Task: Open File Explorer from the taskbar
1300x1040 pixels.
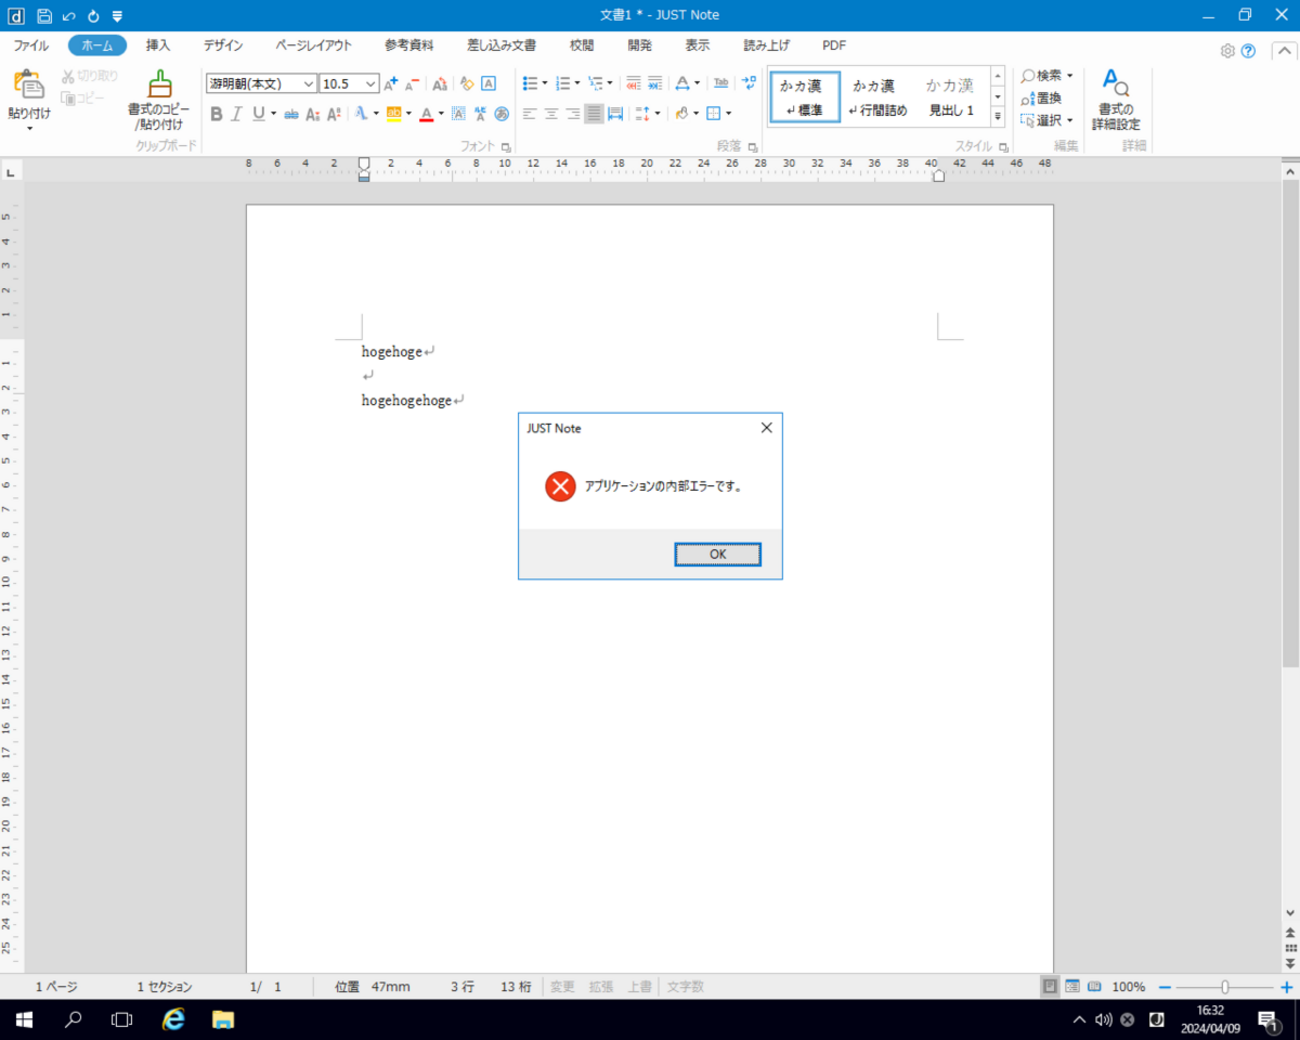Action: [222, 1019]
